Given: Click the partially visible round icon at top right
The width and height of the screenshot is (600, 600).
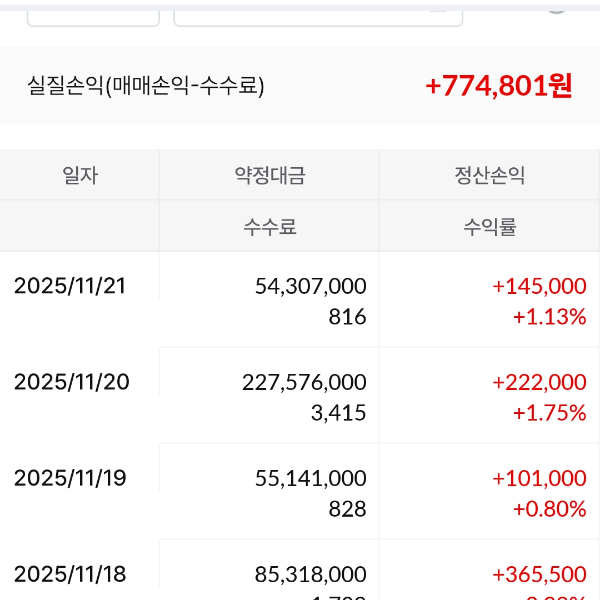Looking at the screenshot, I should point(557,6).
